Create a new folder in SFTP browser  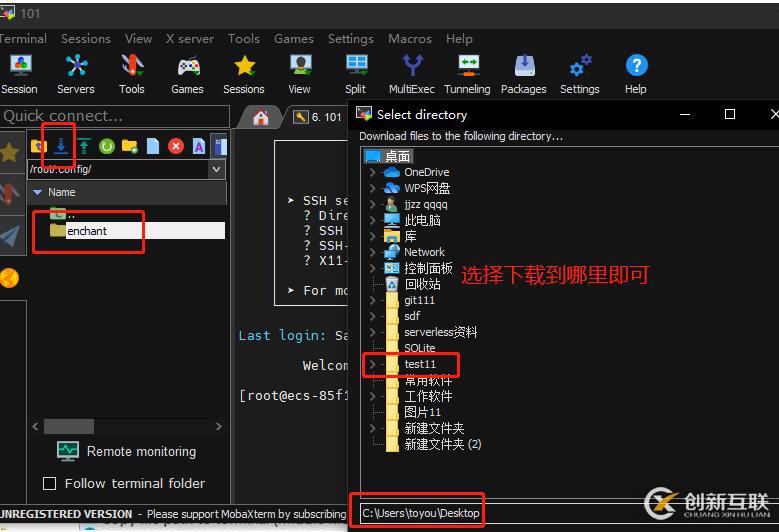point(130,146)
